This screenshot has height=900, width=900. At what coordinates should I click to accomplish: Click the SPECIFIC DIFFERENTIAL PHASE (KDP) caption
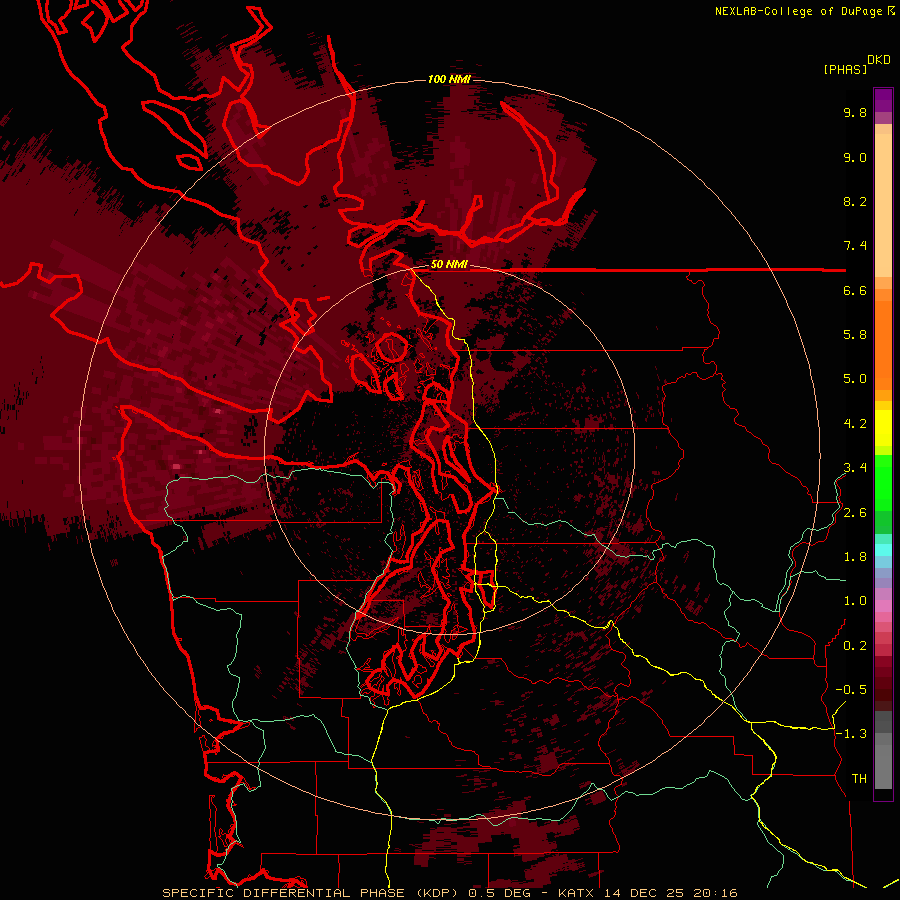312,893
